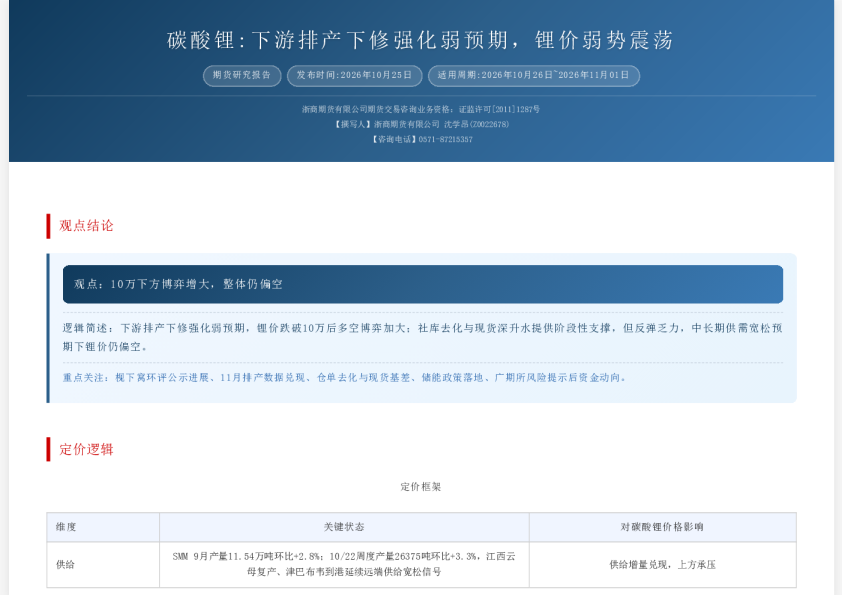Viewport: 842px width, 595px height.
Task: Click the 浙商期货有限公司期货交易咨询业务资格 line
Action: point(420,109)
